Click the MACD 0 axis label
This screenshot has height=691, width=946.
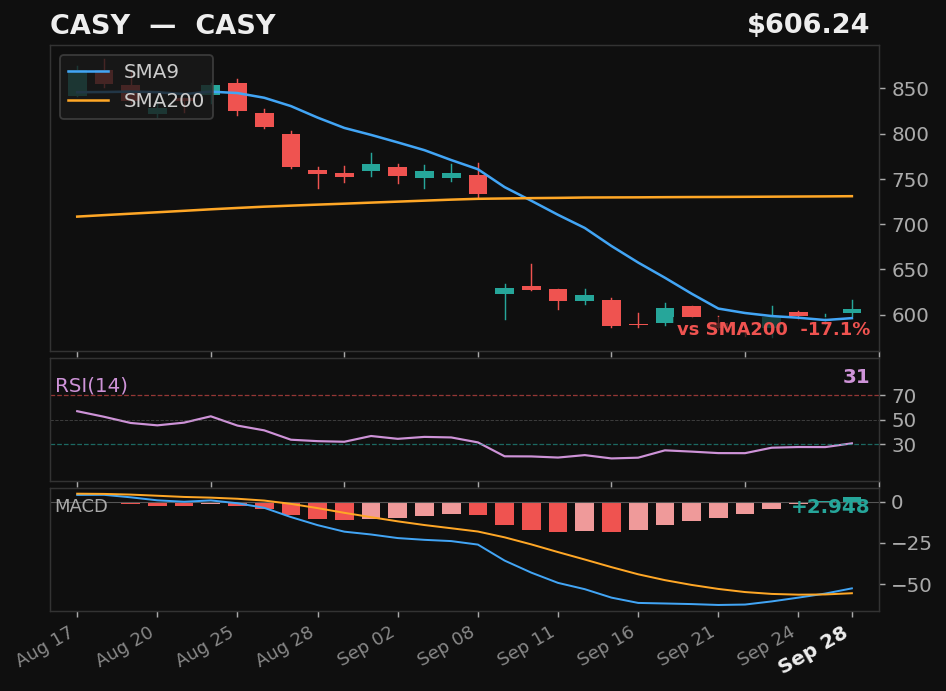[898, 502]
